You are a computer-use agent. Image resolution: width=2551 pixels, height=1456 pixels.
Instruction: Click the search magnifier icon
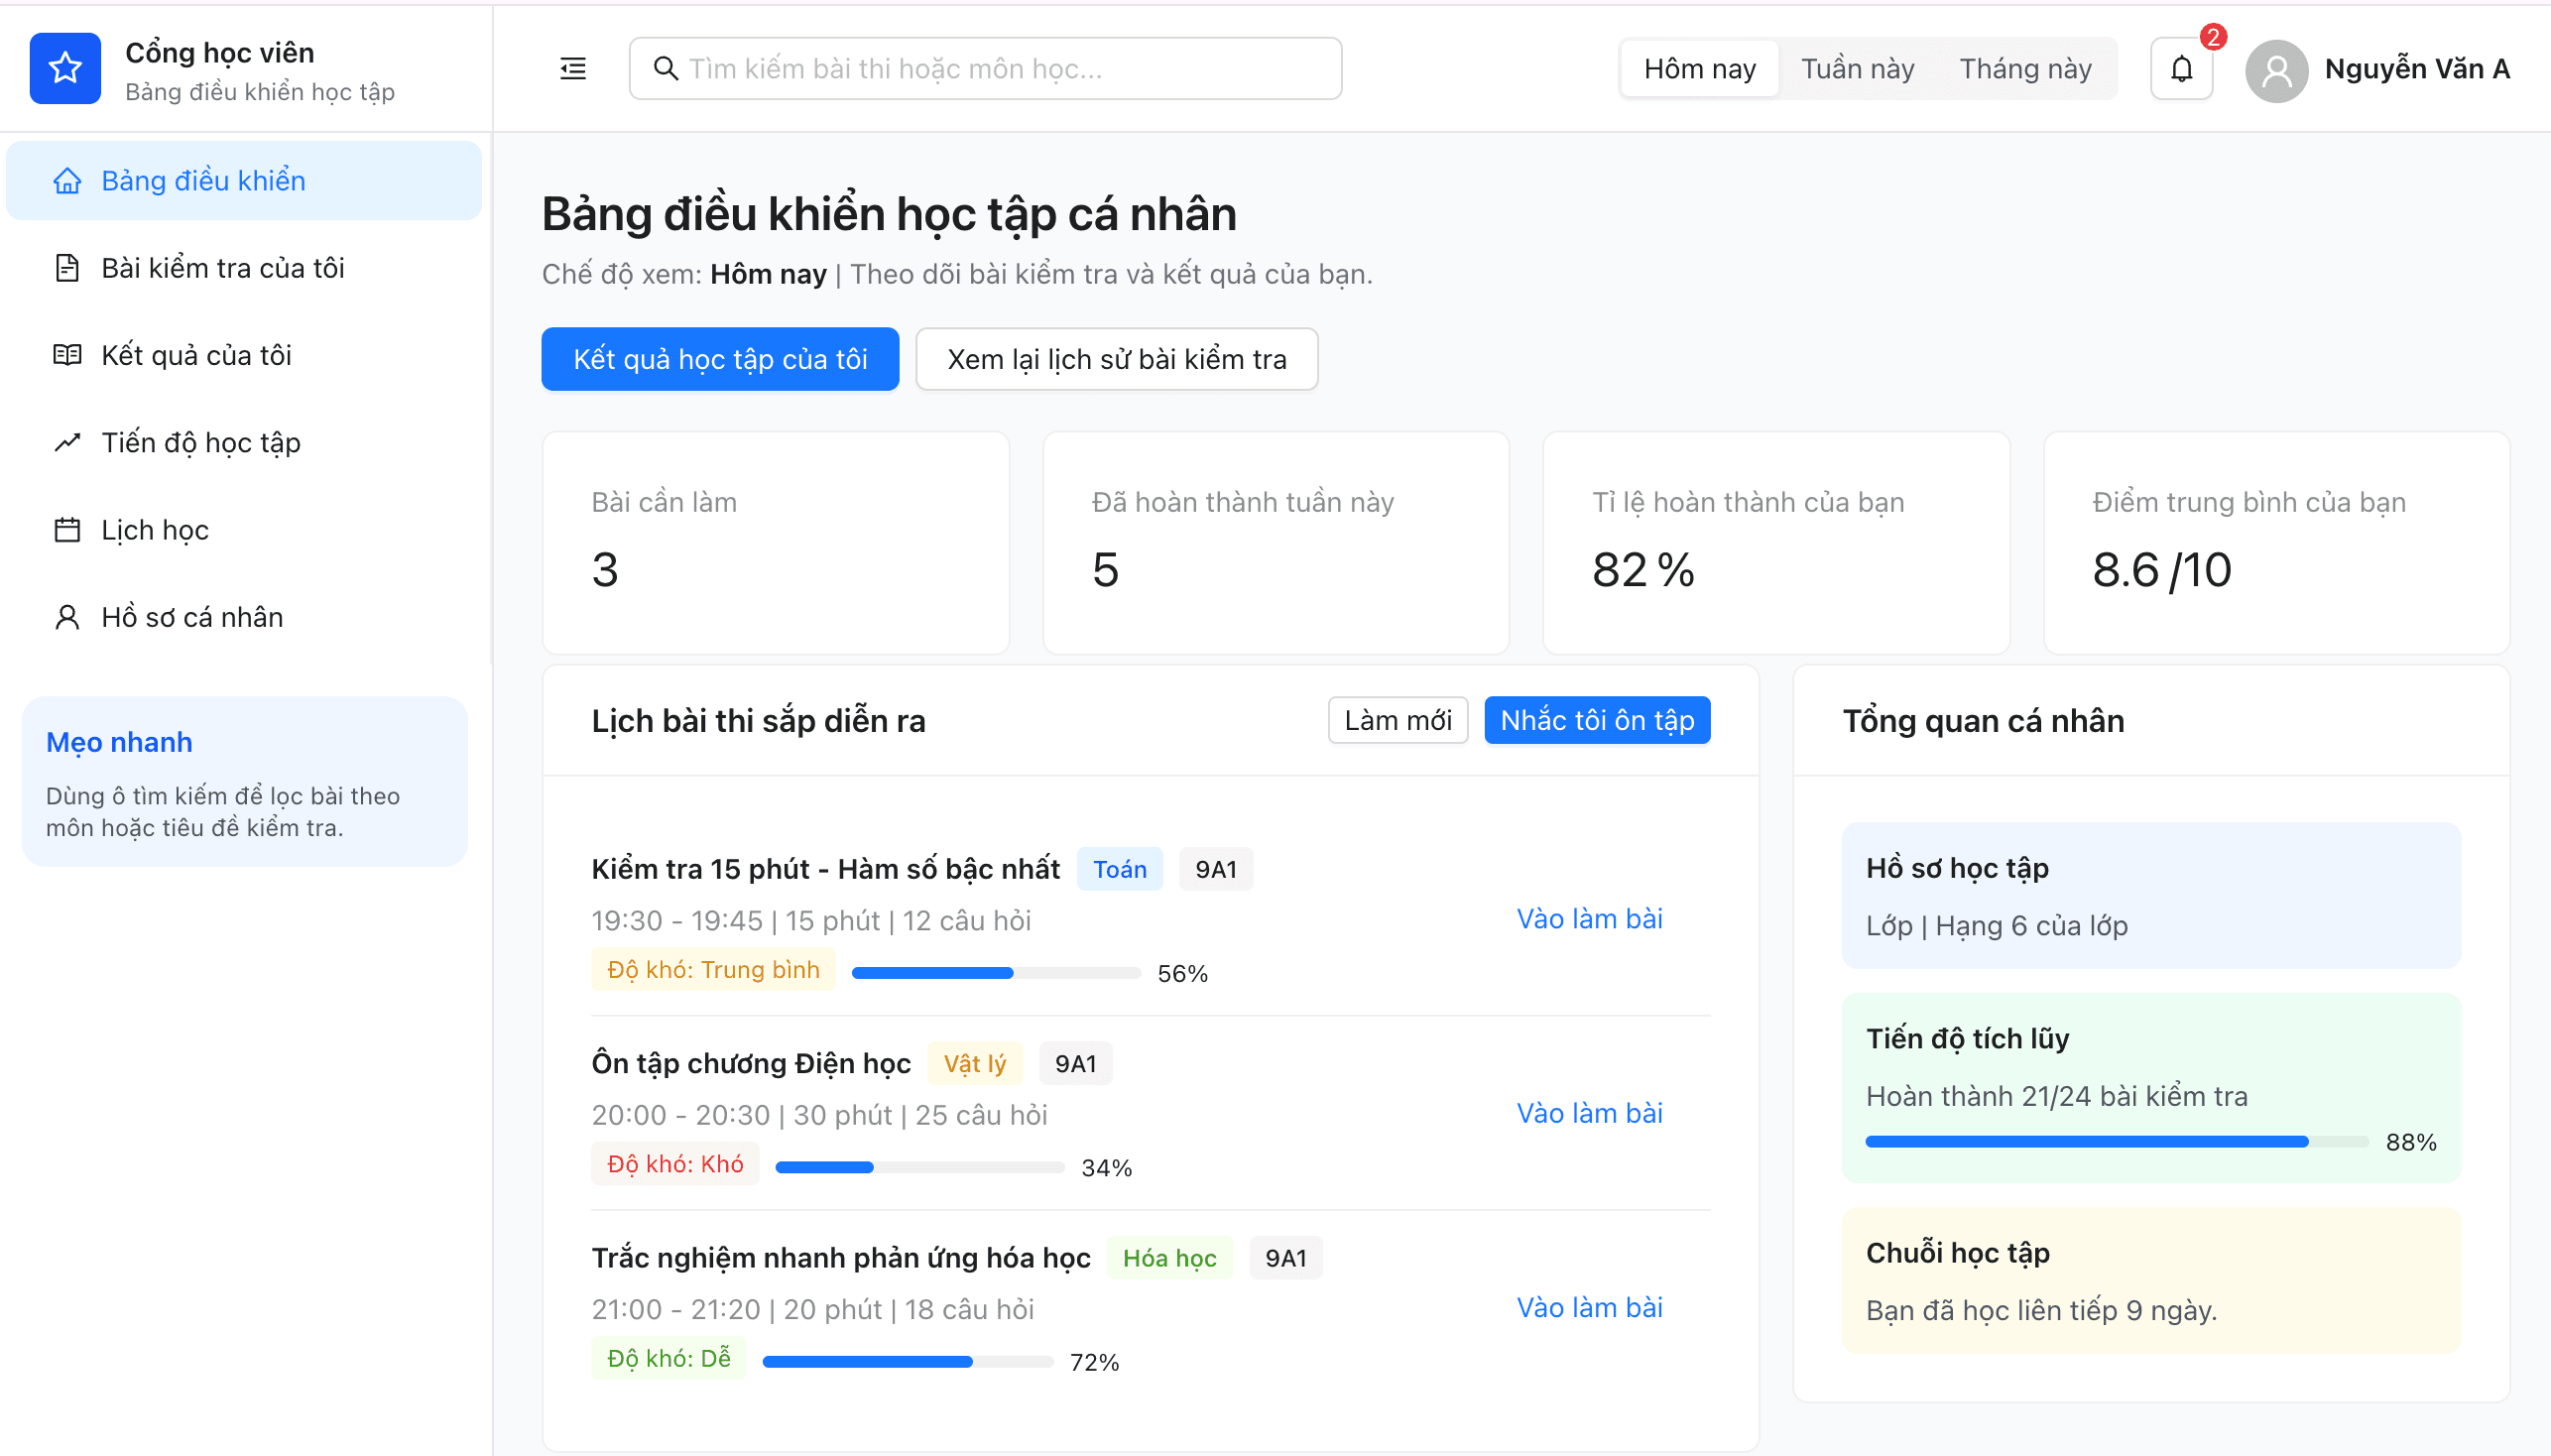[x=667, y=68]
